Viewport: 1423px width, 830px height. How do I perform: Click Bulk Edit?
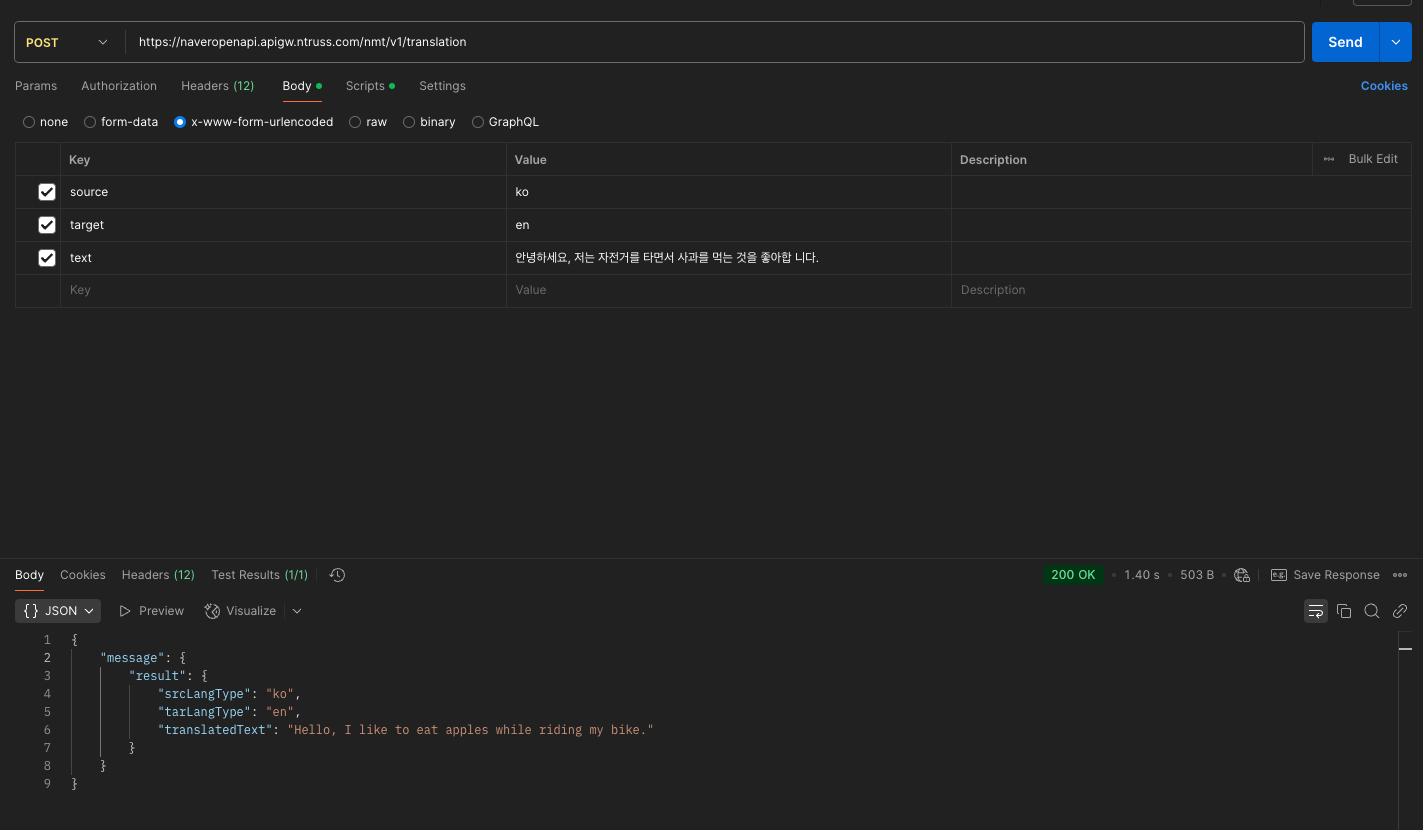pyautogui.click(x=1373, y=159)
